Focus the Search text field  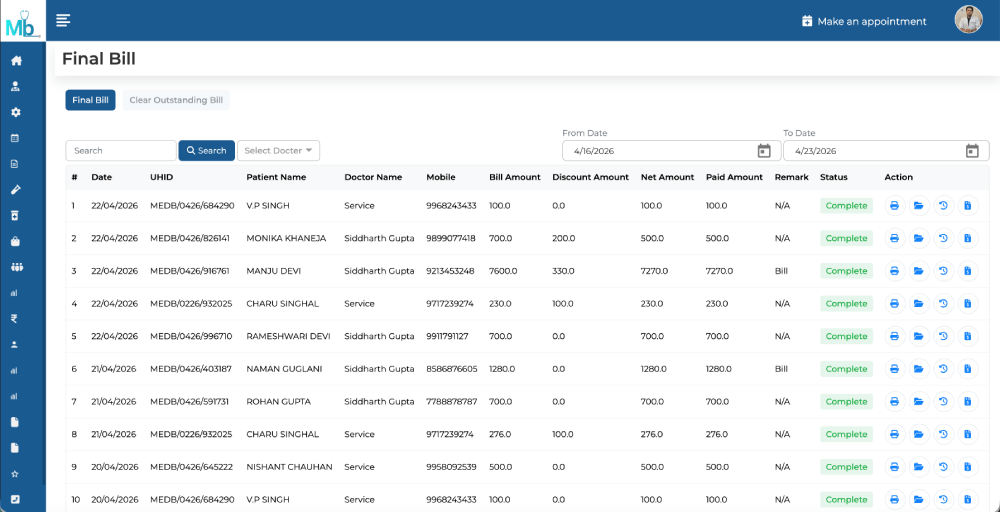tap(121, 150)
